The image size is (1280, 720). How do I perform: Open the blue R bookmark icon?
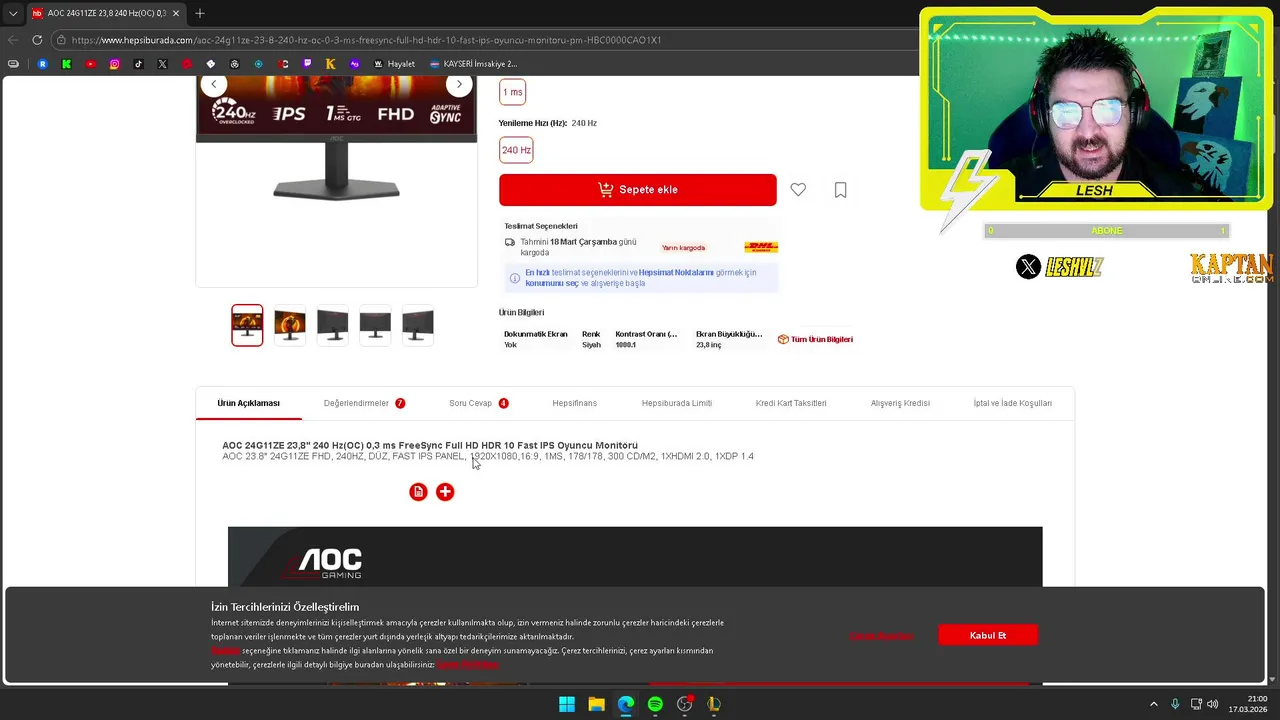[42, 64]
